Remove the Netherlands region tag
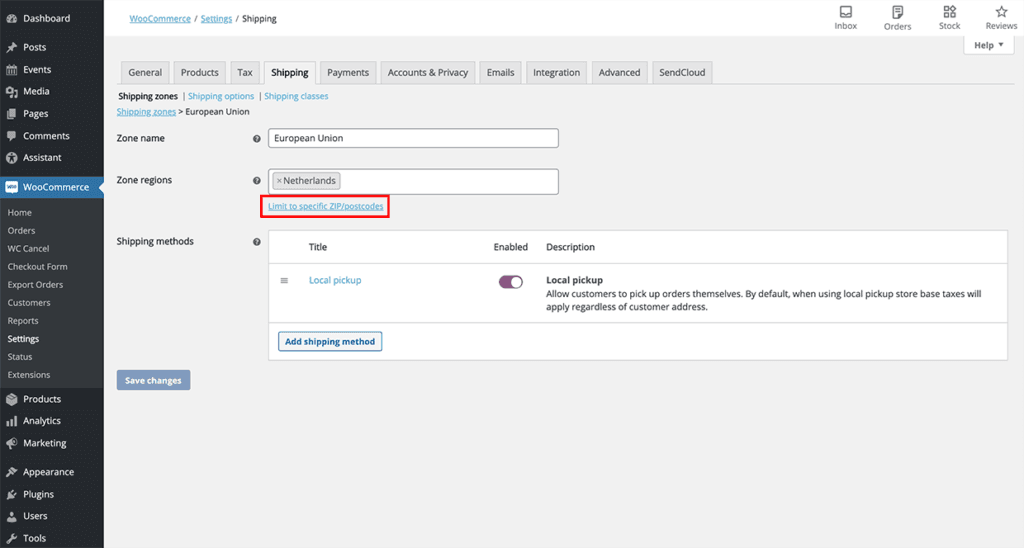 pos(279,181)
